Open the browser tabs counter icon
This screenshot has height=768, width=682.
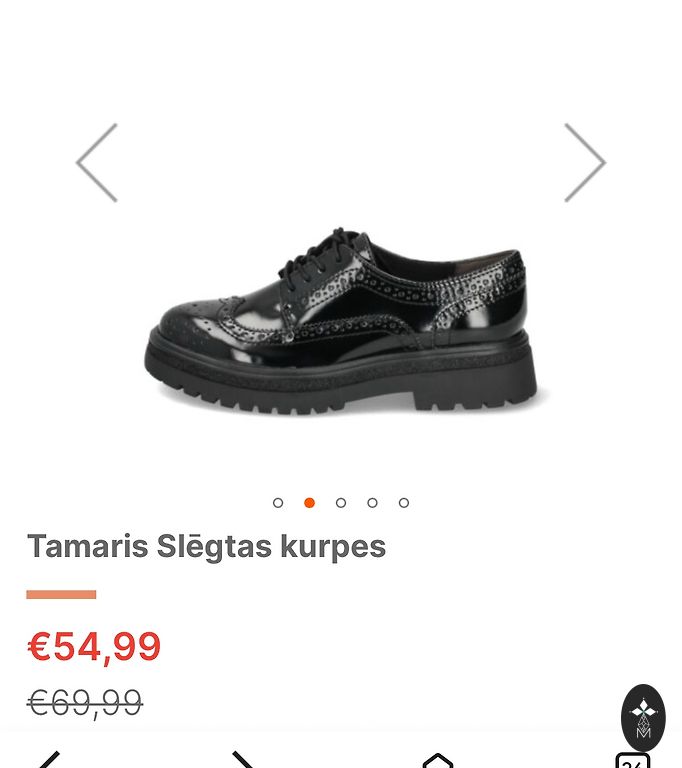point(633,761)
